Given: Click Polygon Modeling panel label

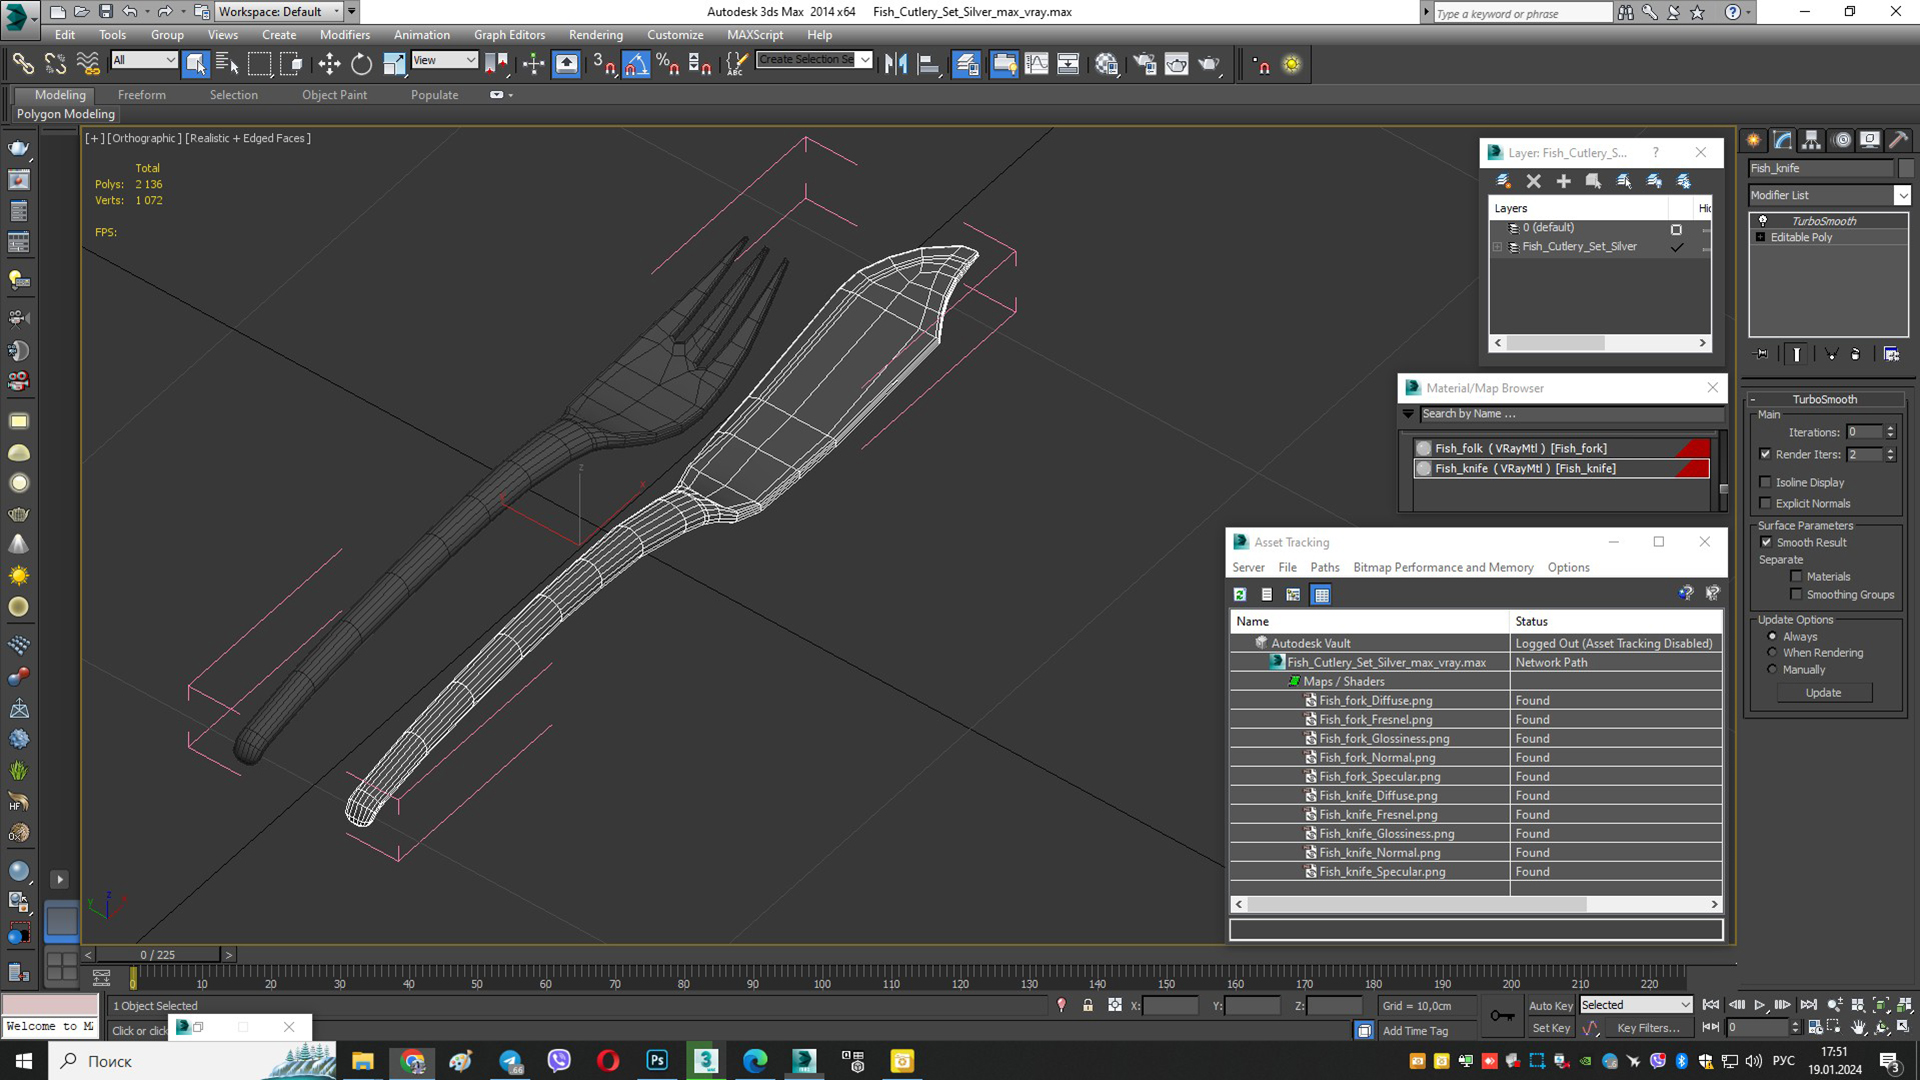Looking at the screenshot, I should [66, 114].
